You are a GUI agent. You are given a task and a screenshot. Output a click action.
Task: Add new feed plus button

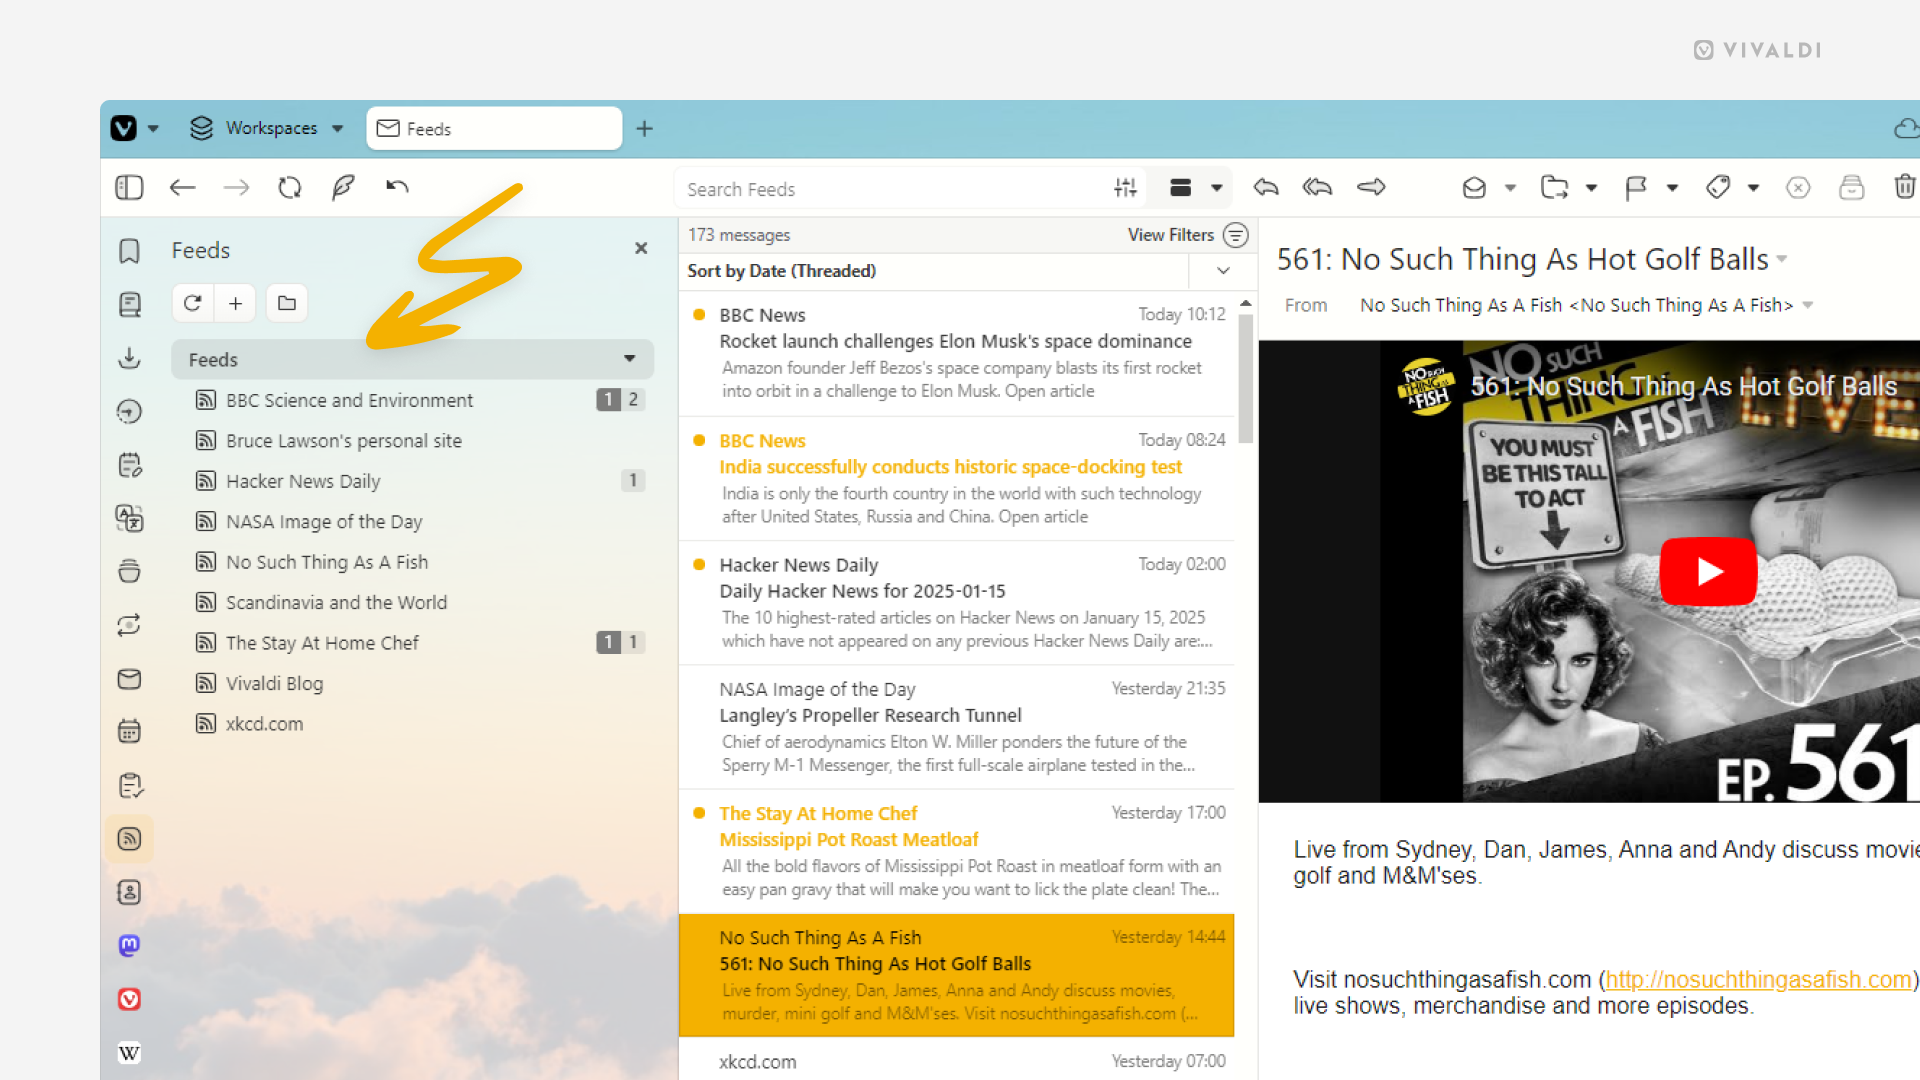click(235, 303)
